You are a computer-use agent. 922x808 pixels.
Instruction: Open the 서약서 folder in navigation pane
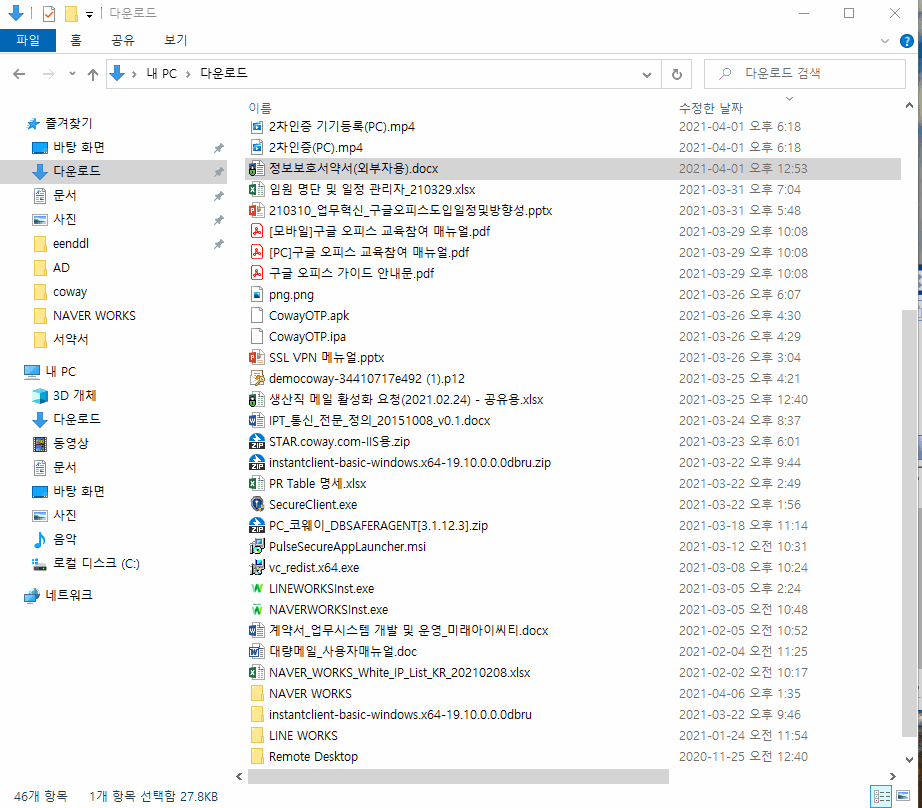point(71,339)
